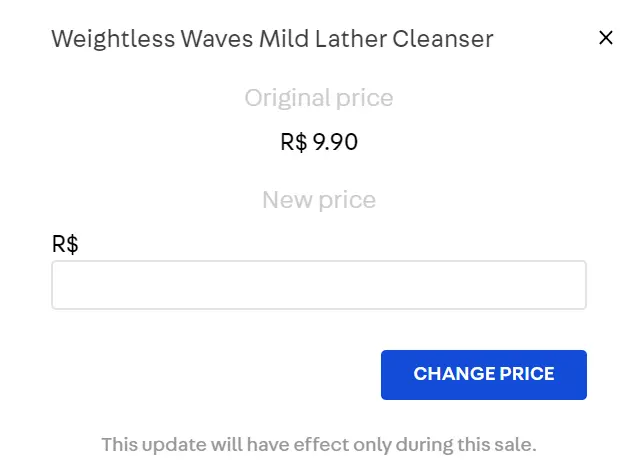Screen dimensions: 637x476
Task: Click the sale-only update notice text
Action: [318, 443]
